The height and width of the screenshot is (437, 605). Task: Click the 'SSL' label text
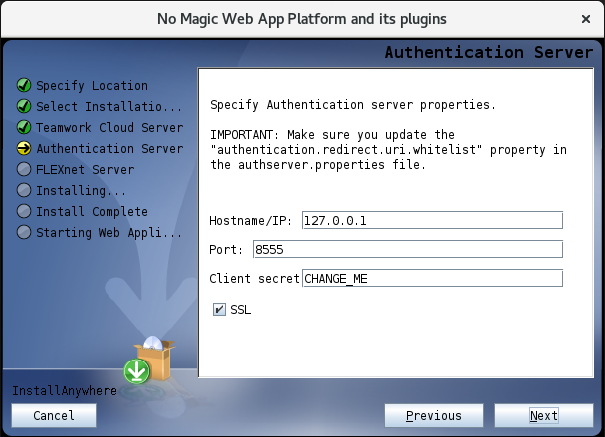click(x=240, y=310)
